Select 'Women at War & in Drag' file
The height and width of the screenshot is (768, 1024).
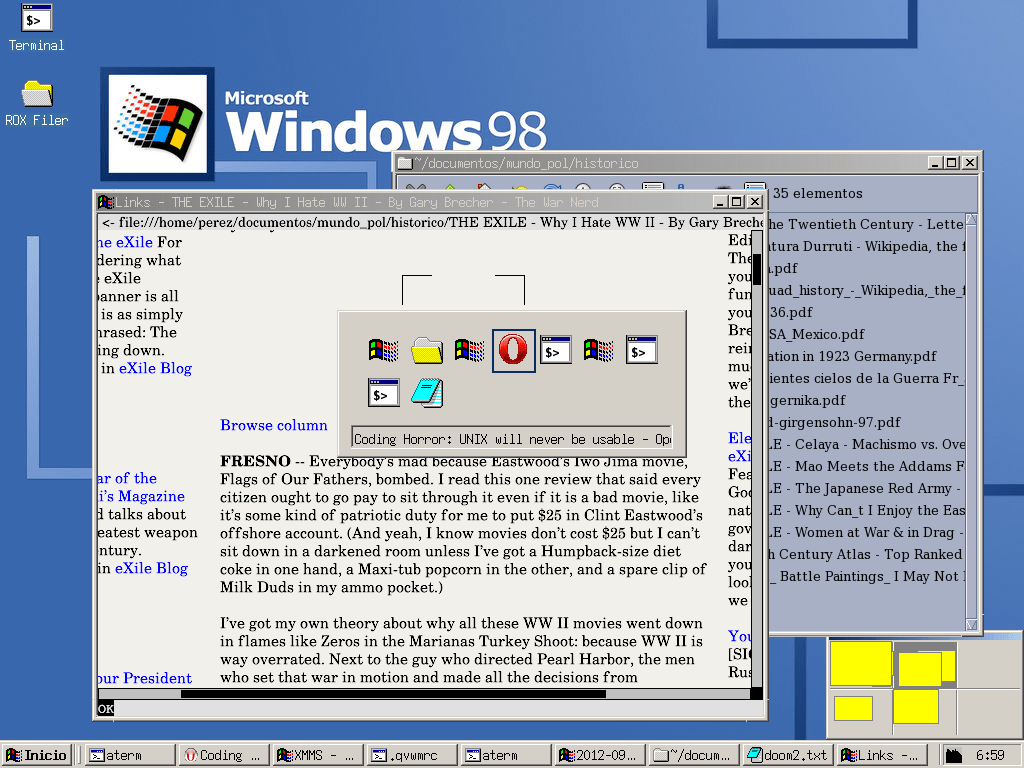pyautogui.click(x=866, y=532)
